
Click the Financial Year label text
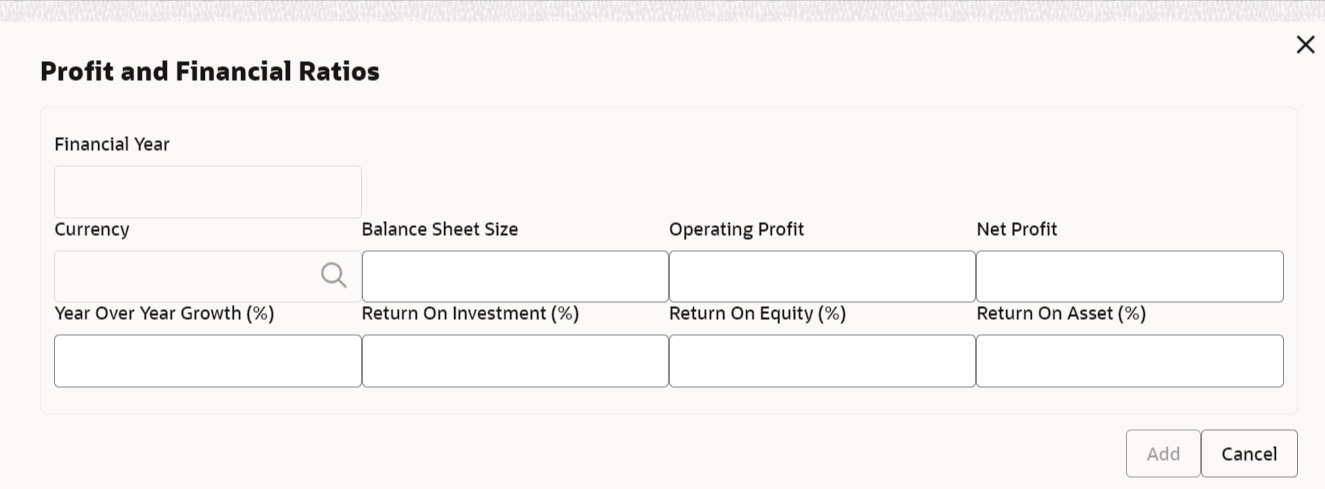(112, 144)
